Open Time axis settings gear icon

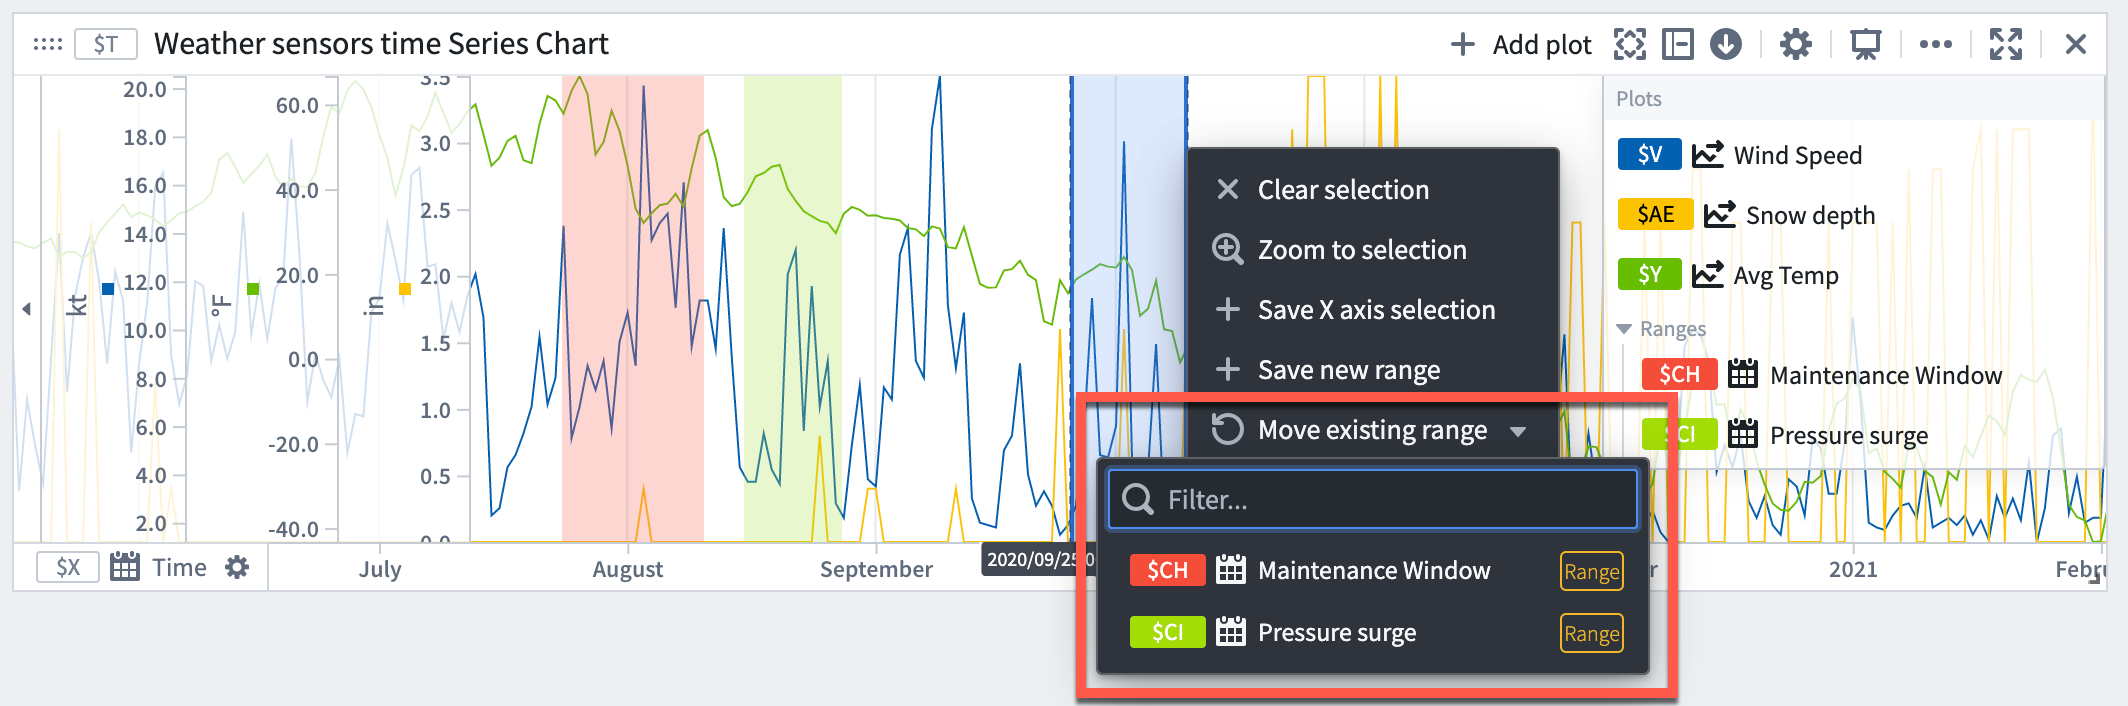coord(237,568)
